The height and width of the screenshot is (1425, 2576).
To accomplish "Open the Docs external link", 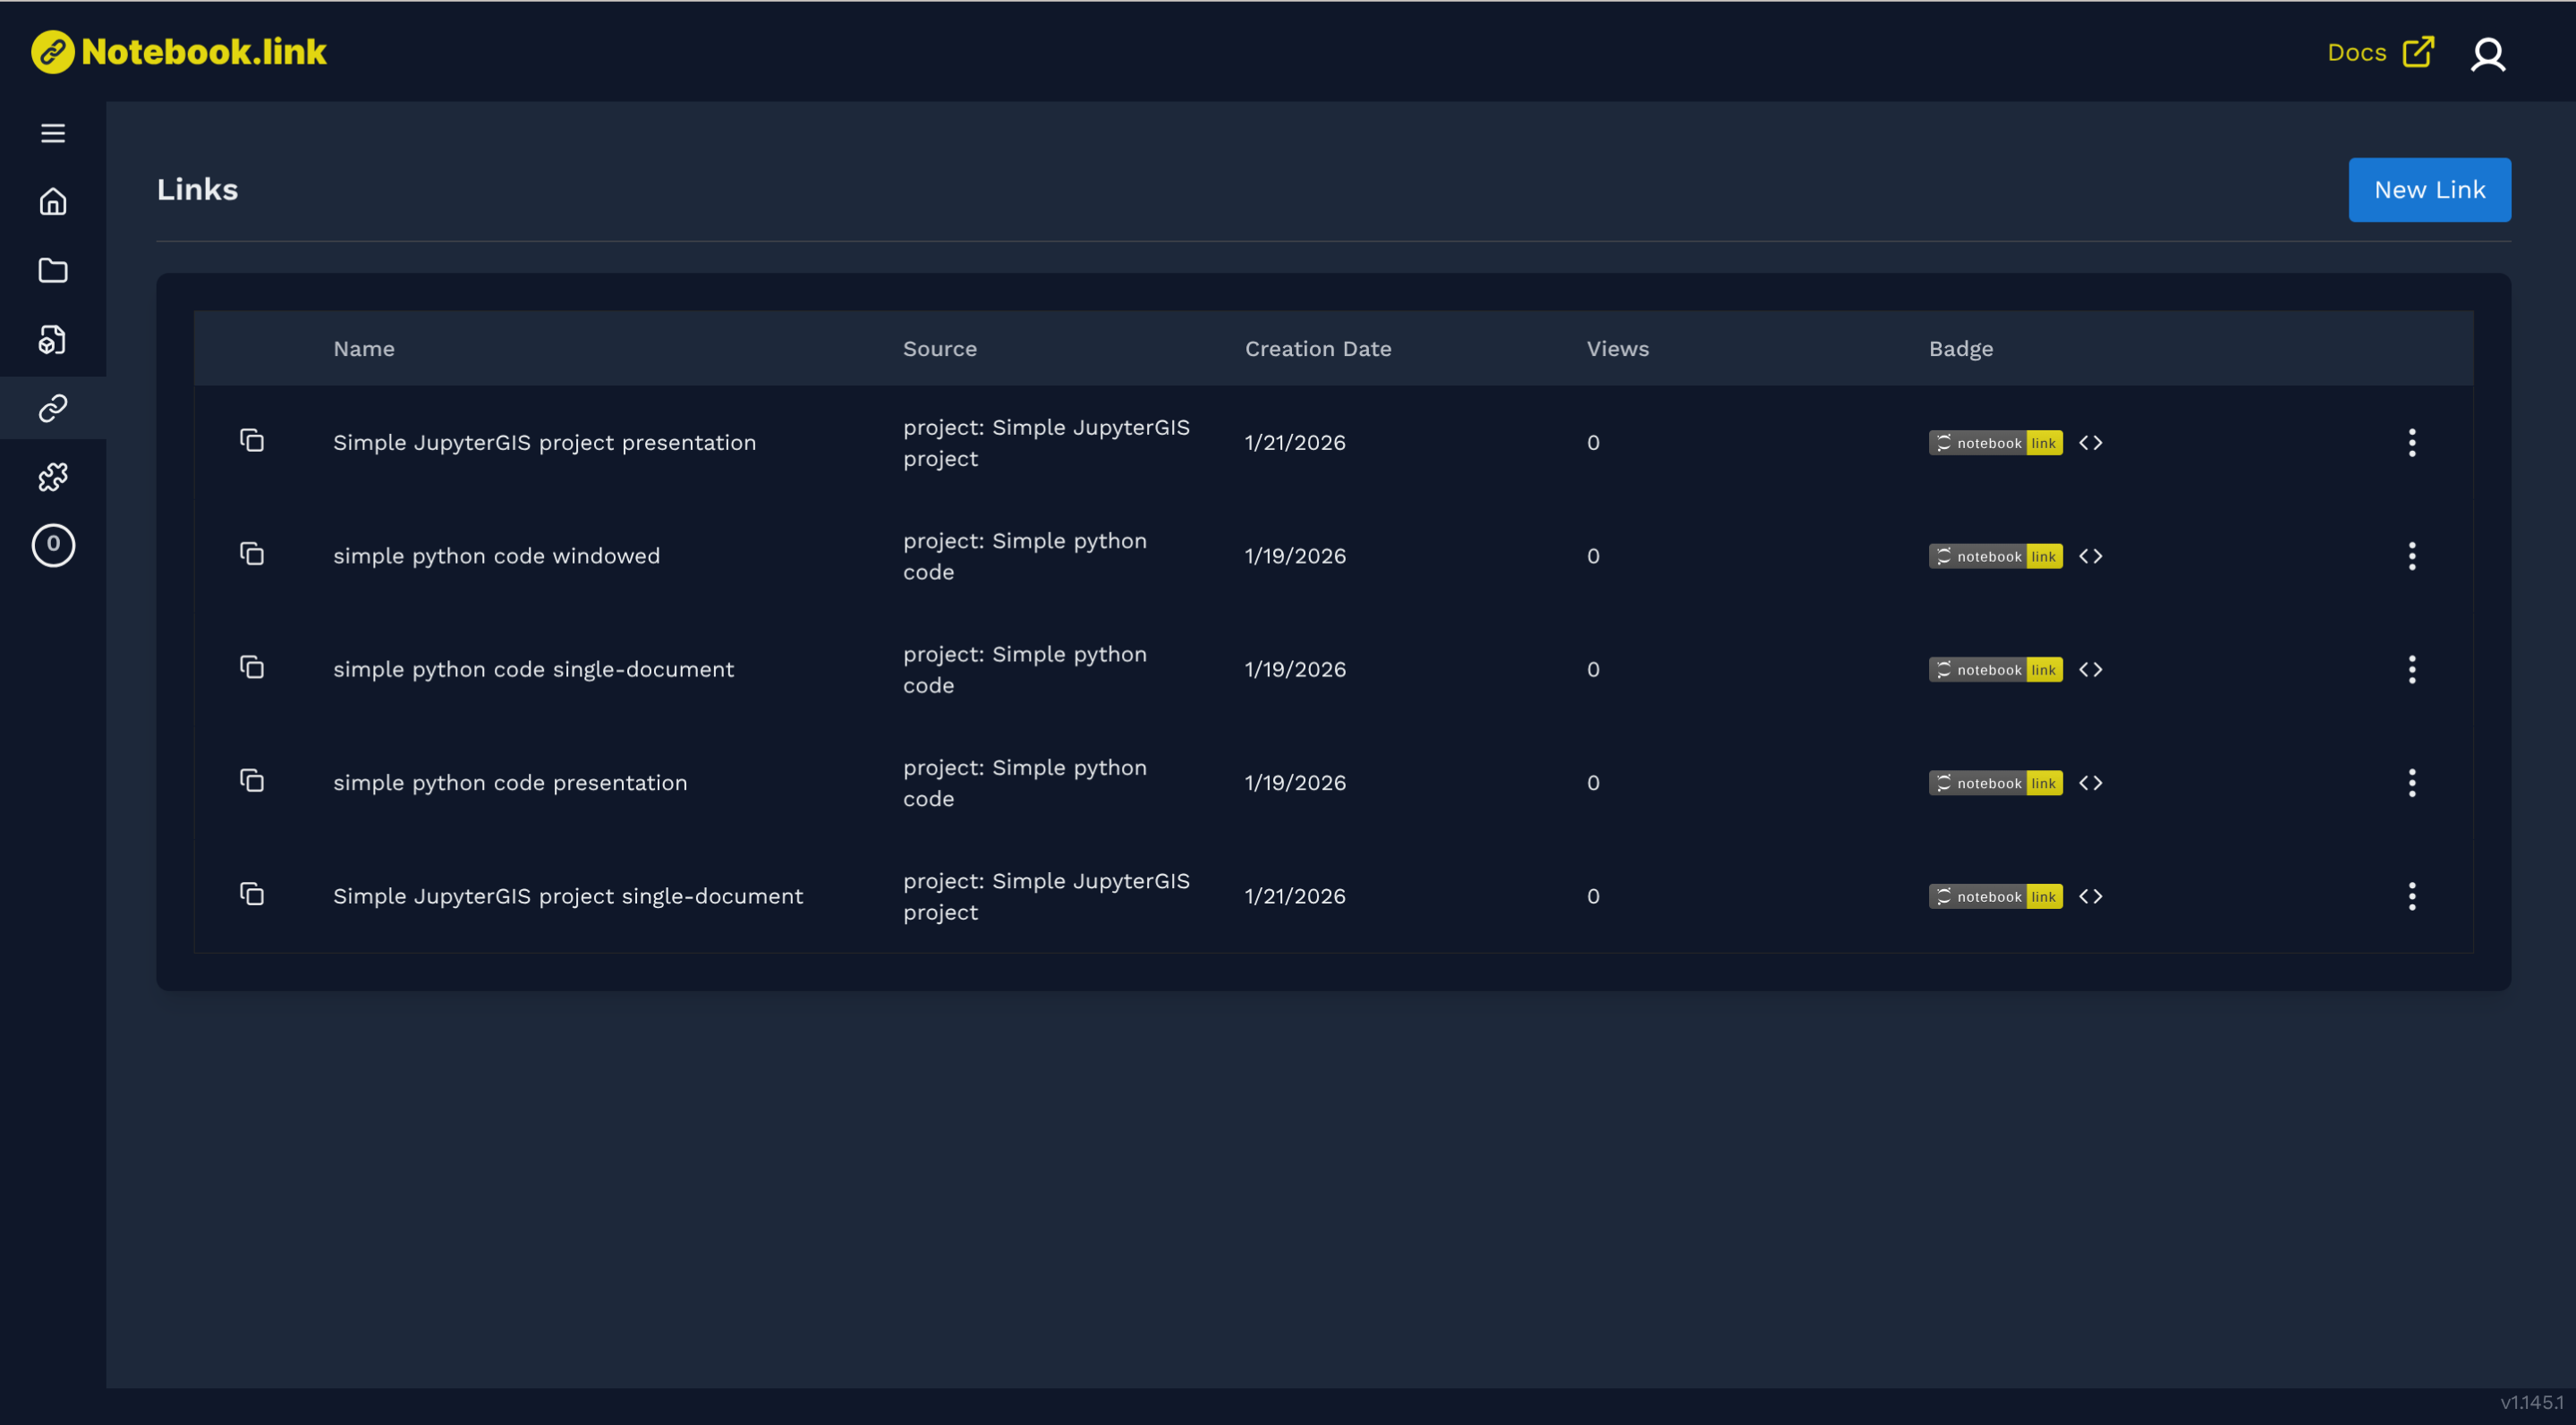I will (2379, 52).
